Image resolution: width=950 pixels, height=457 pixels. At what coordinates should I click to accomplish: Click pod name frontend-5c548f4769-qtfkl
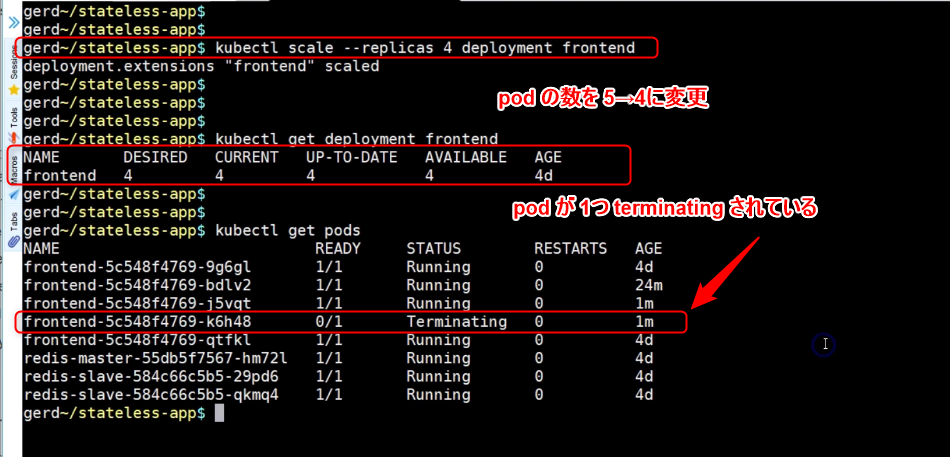coord(137,340)
